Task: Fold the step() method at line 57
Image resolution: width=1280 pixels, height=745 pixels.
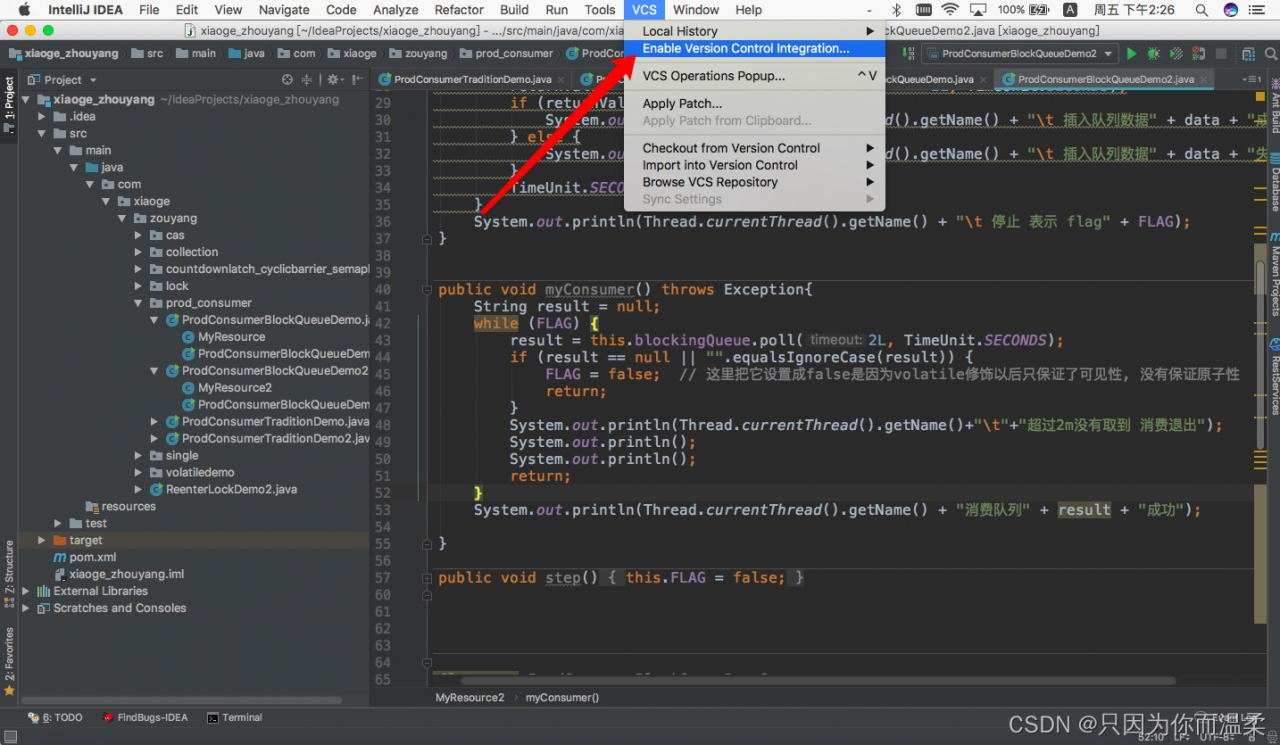Action: click(427, 578)
